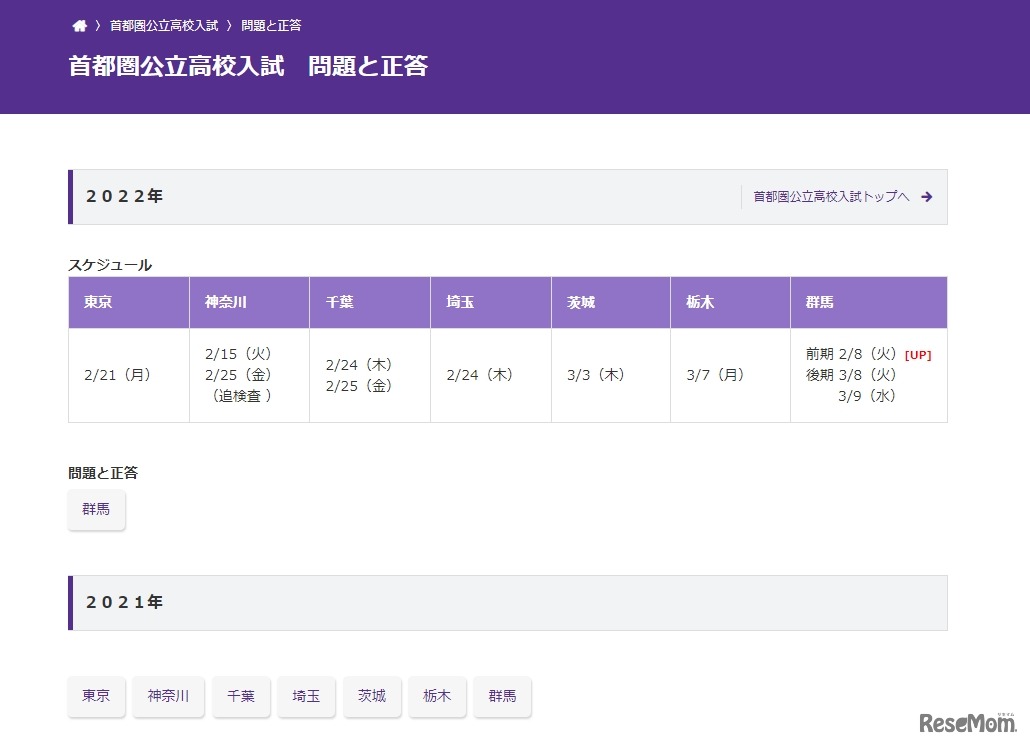Image resolution: width=1030 pixels, height=746 pixels.
Task: Click the arrow icon beside 首都圏公立高校入試トップへ
Action: [x=927, y=197]
